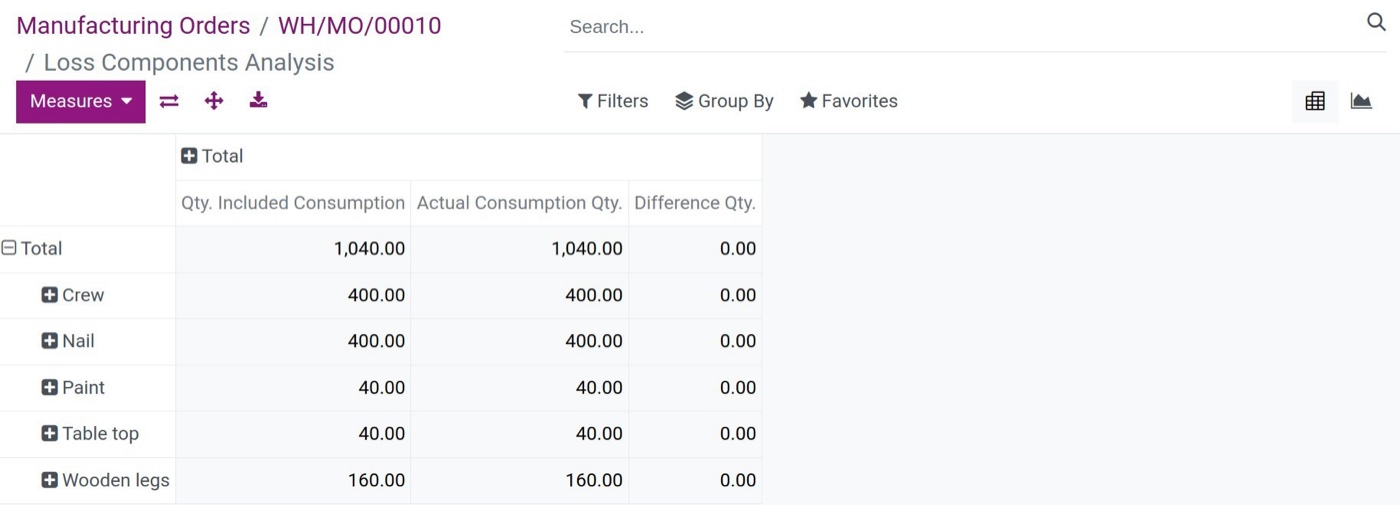The width and height of the screenshot is (1400, 505).
Task: Click Table top actual consumption 40.00 cell
Action: tap(520, 434)
